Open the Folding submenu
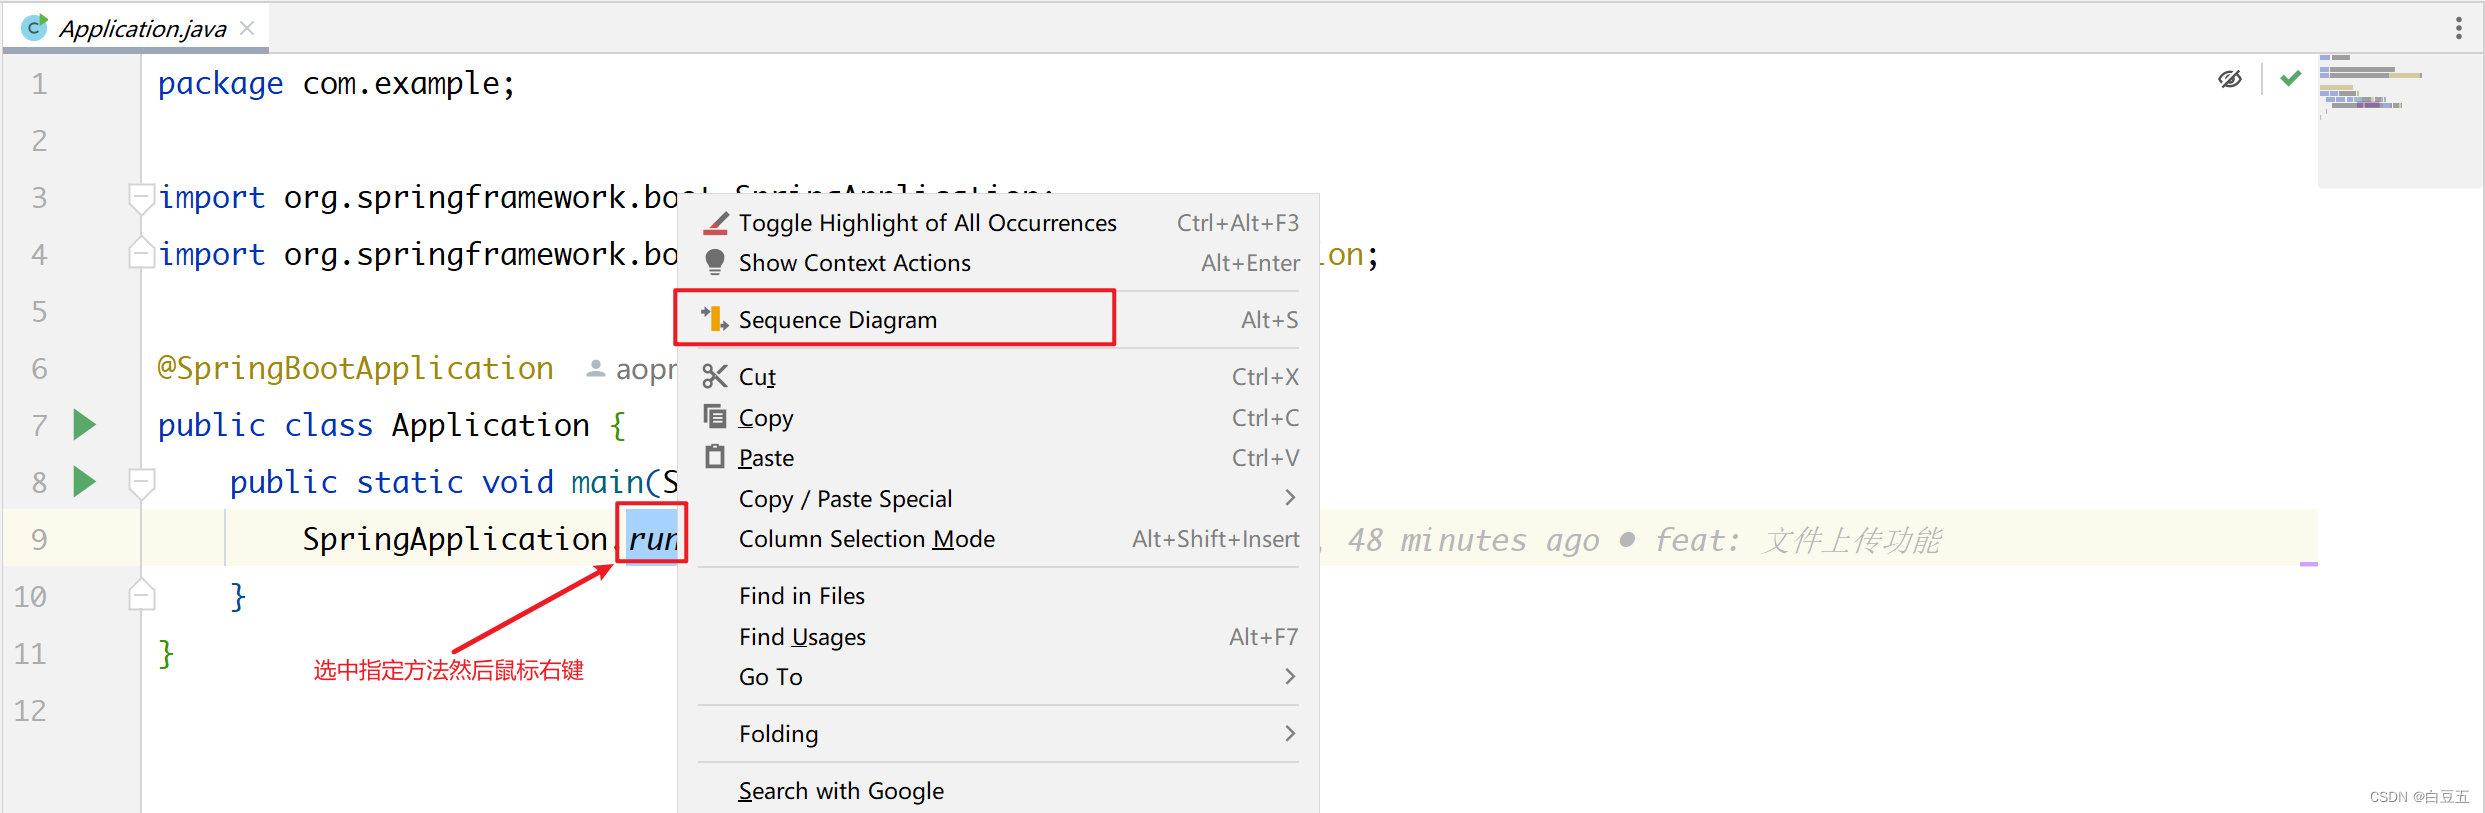This screenshot has height=813, width=2485. pyautogui.click(x=998, y=734)
